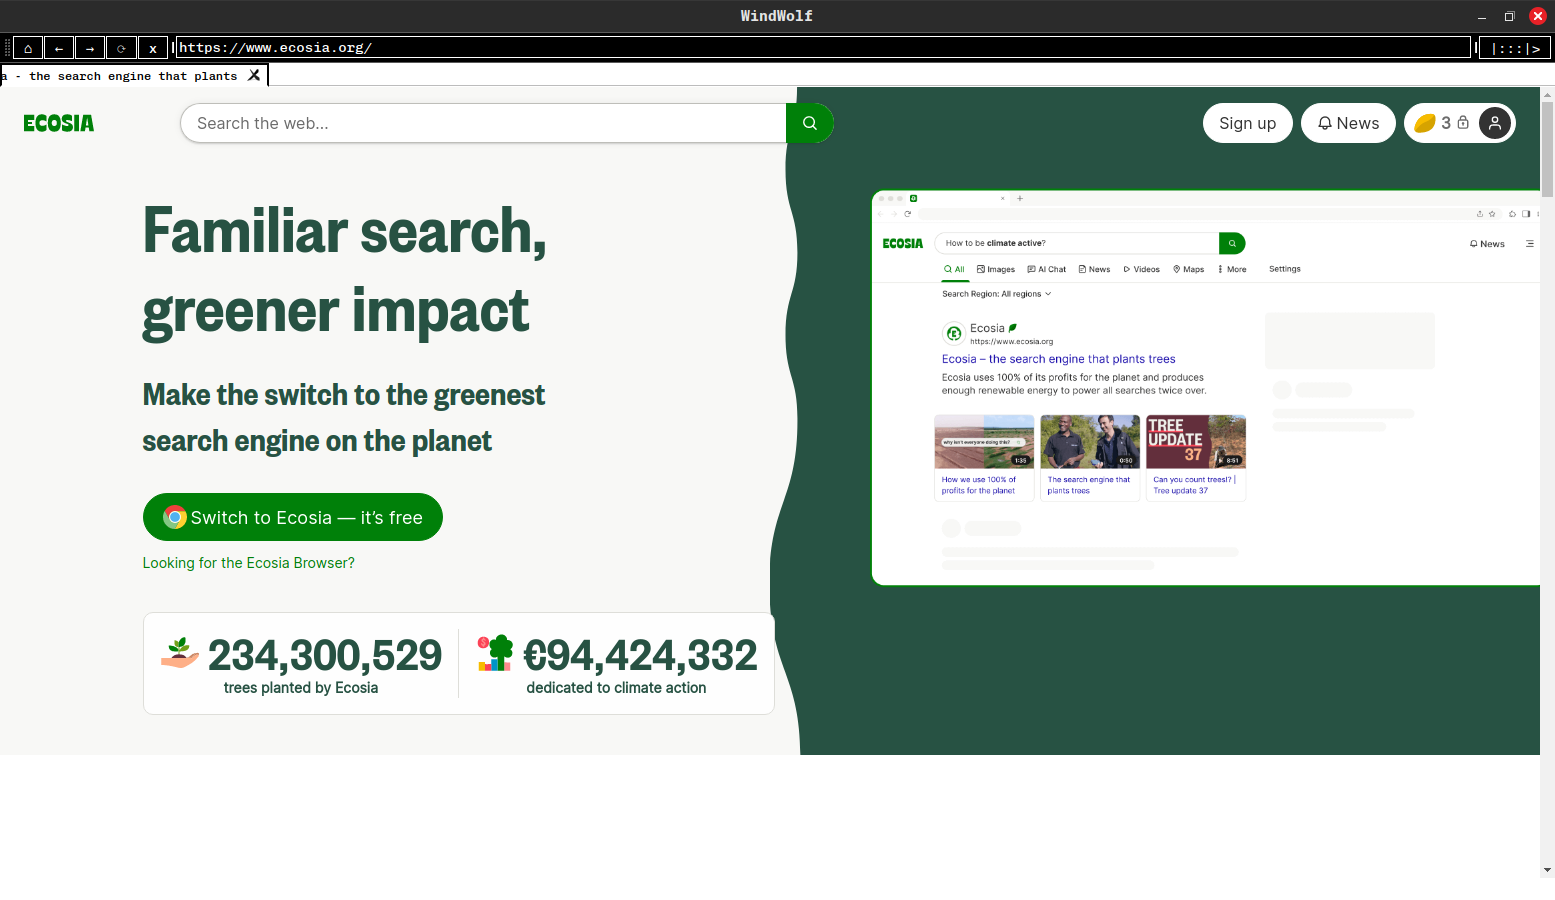Go back with the left arrow button
Viewport: 1555px width, 900px height.
[x=59, y=48]
